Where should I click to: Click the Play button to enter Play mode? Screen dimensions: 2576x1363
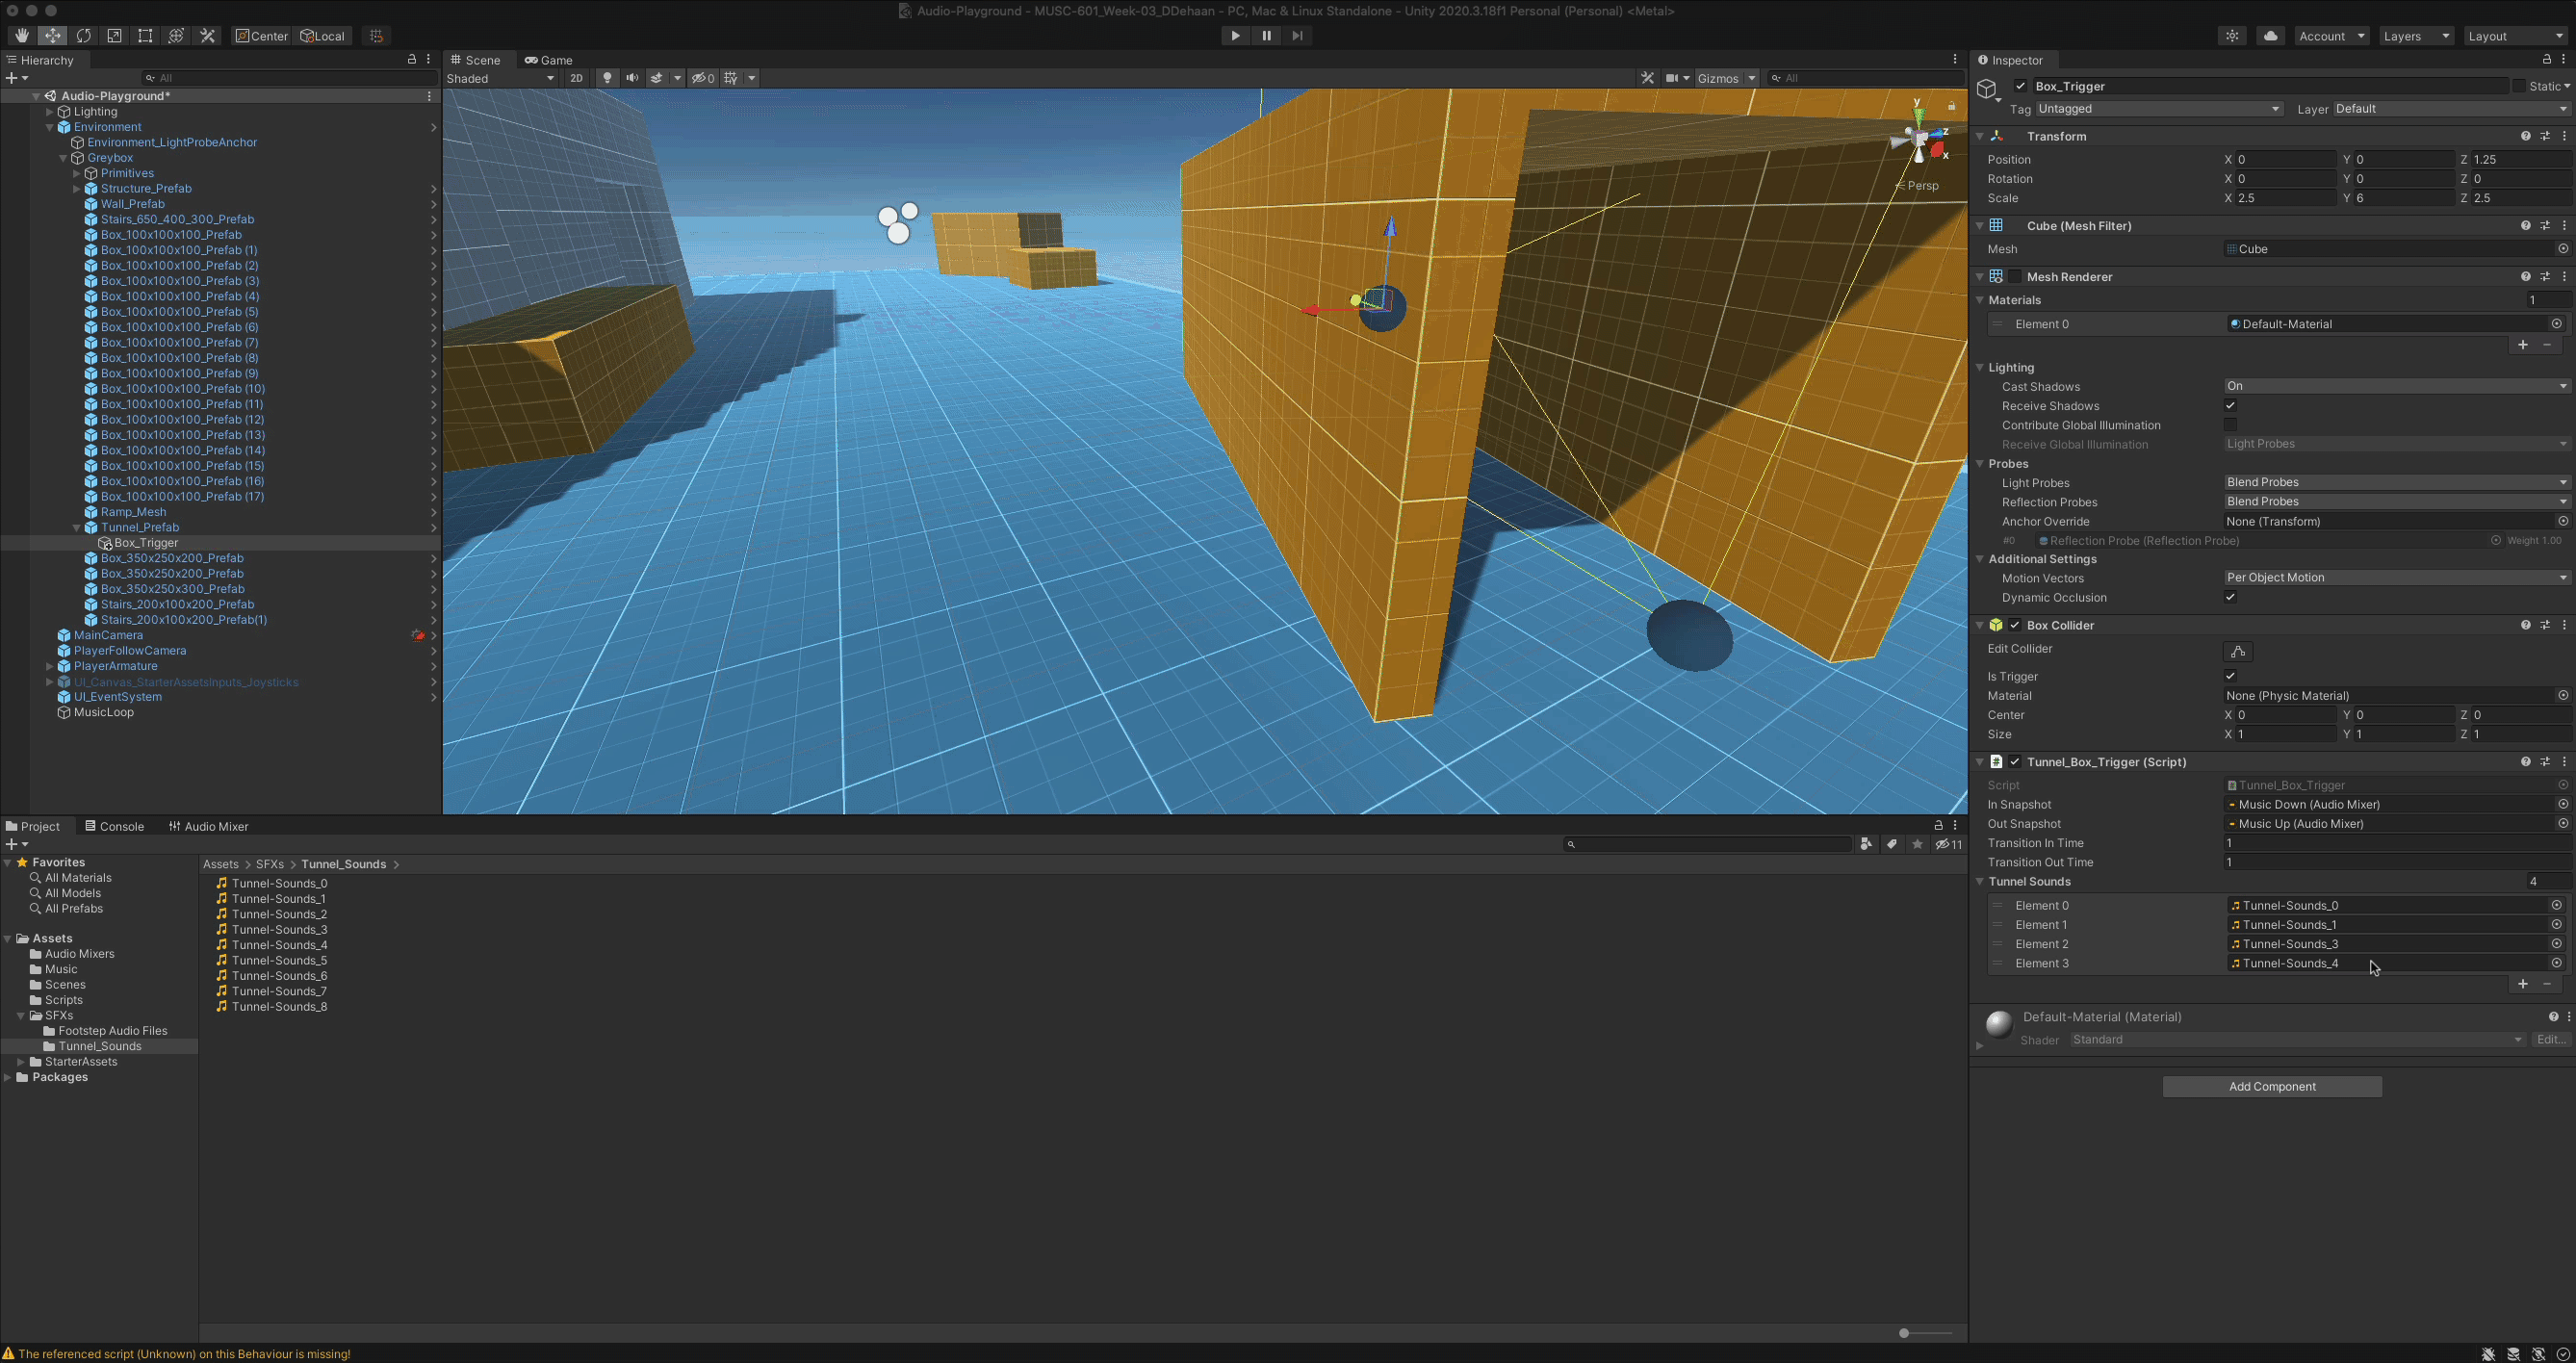pyautogui.click(x=1234, y=35)
